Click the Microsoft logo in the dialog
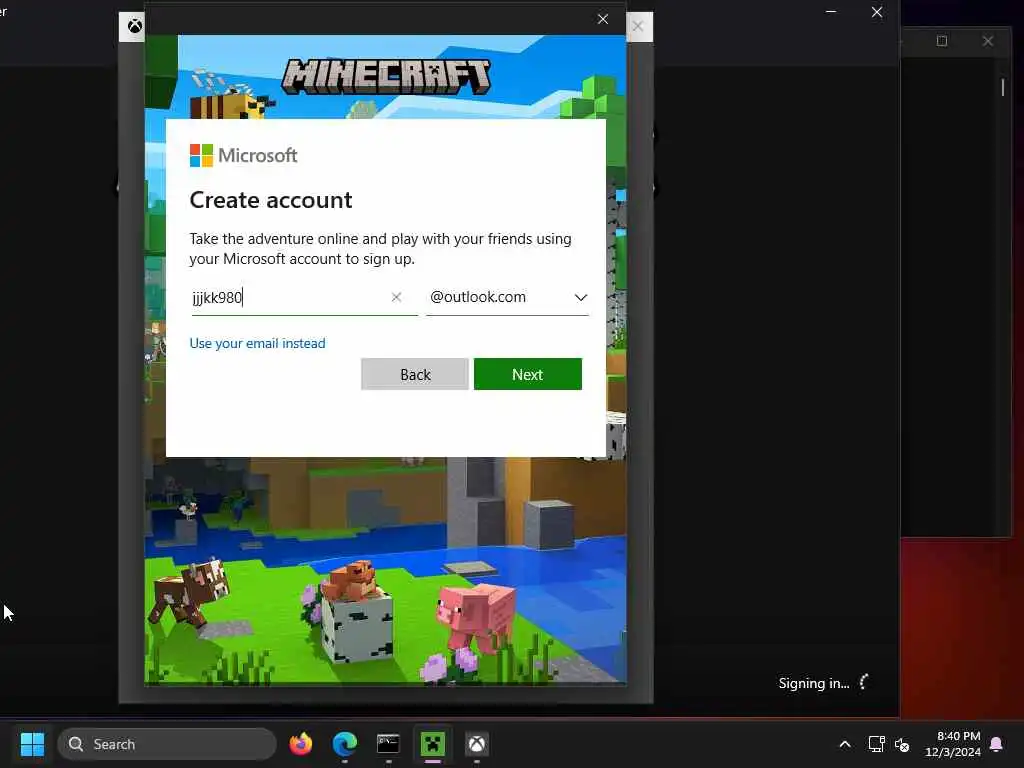This screenshot has height=768, width=1024. click(243, 155)
